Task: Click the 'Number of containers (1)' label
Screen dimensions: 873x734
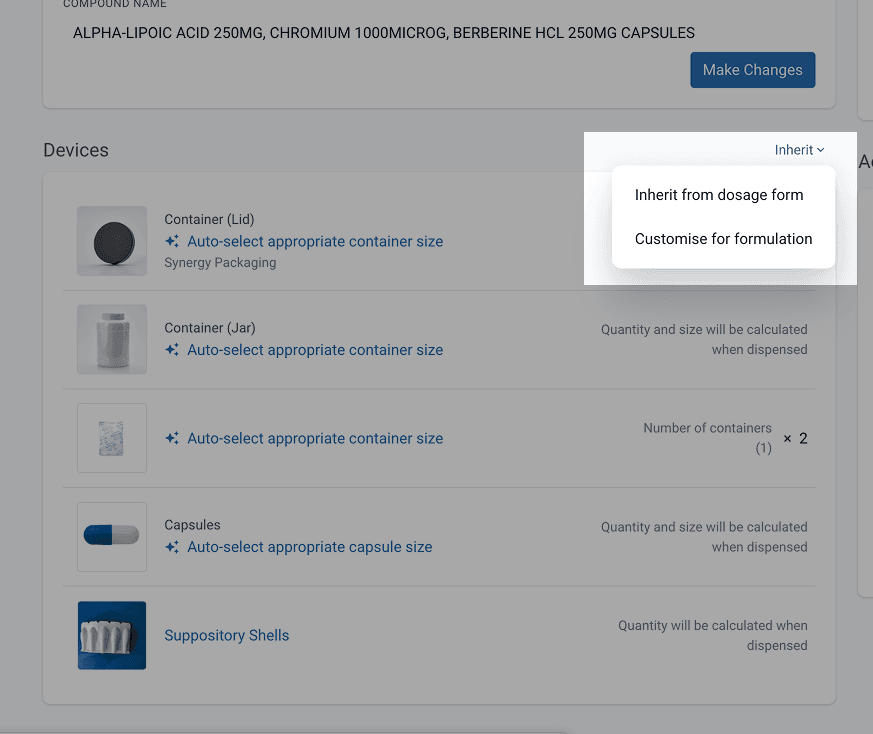Action: point(708,438)
